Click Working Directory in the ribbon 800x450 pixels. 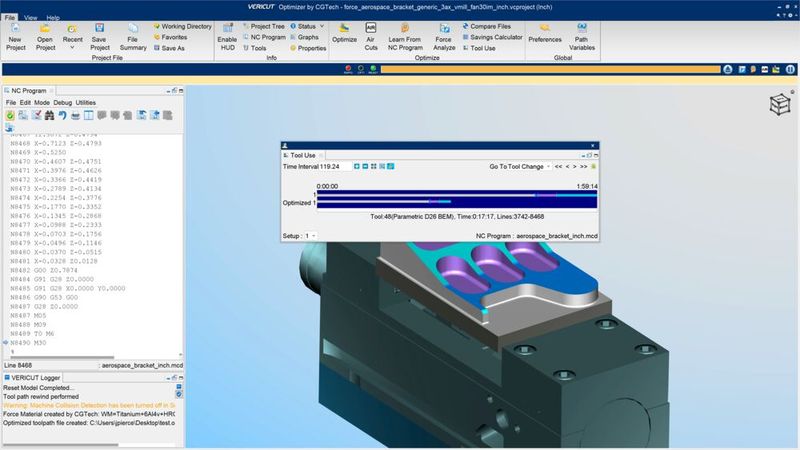coord(182,26)
